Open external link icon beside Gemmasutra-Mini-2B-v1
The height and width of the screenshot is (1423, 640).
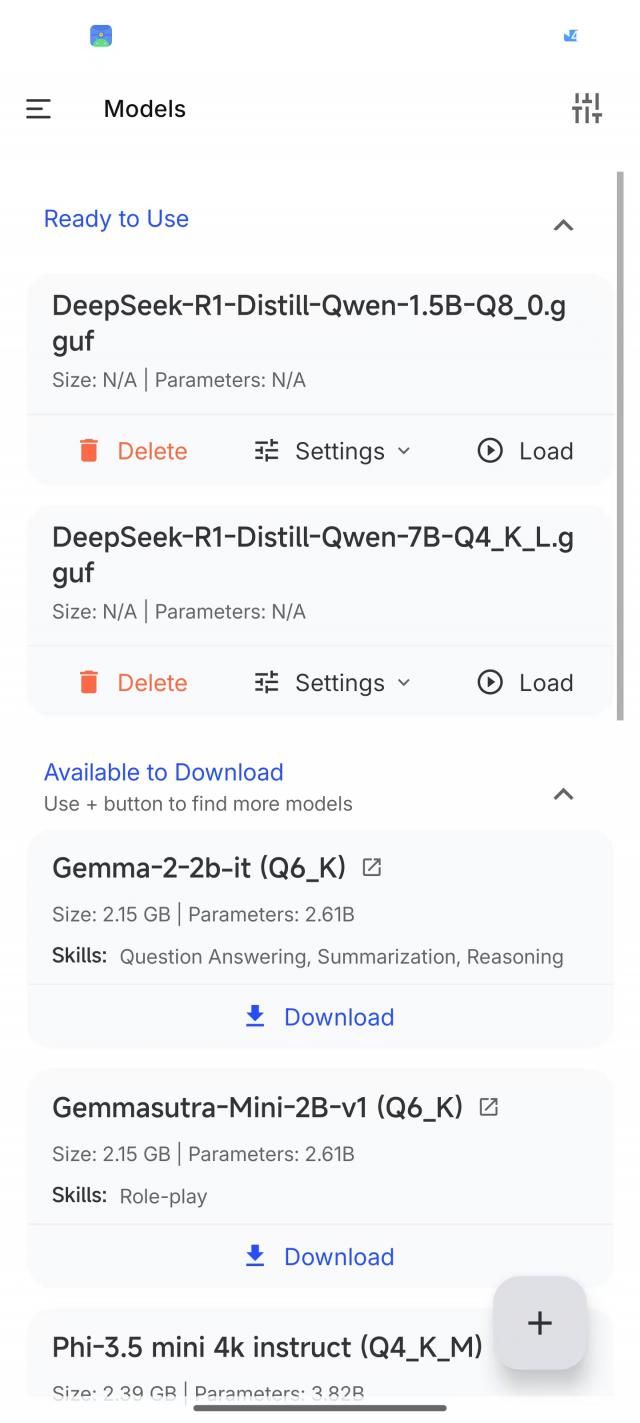tap(489, 1107)
